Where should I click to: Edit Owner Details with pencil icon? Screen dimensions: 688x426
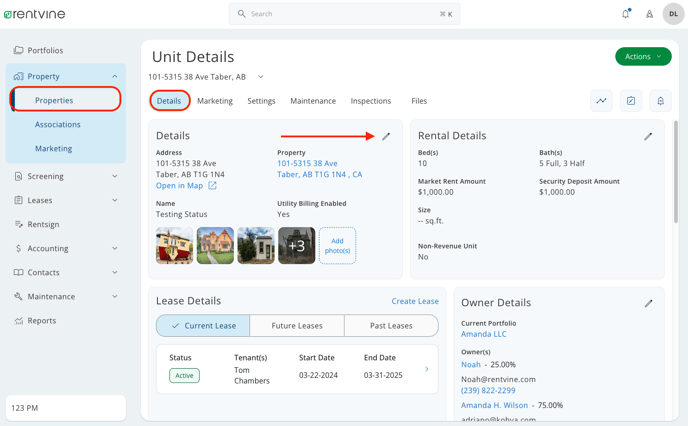pos(648,303)
